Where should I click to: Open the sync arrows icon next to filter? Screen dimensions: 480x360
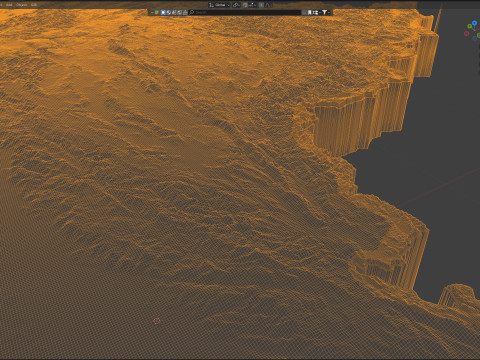pos(316,12)
